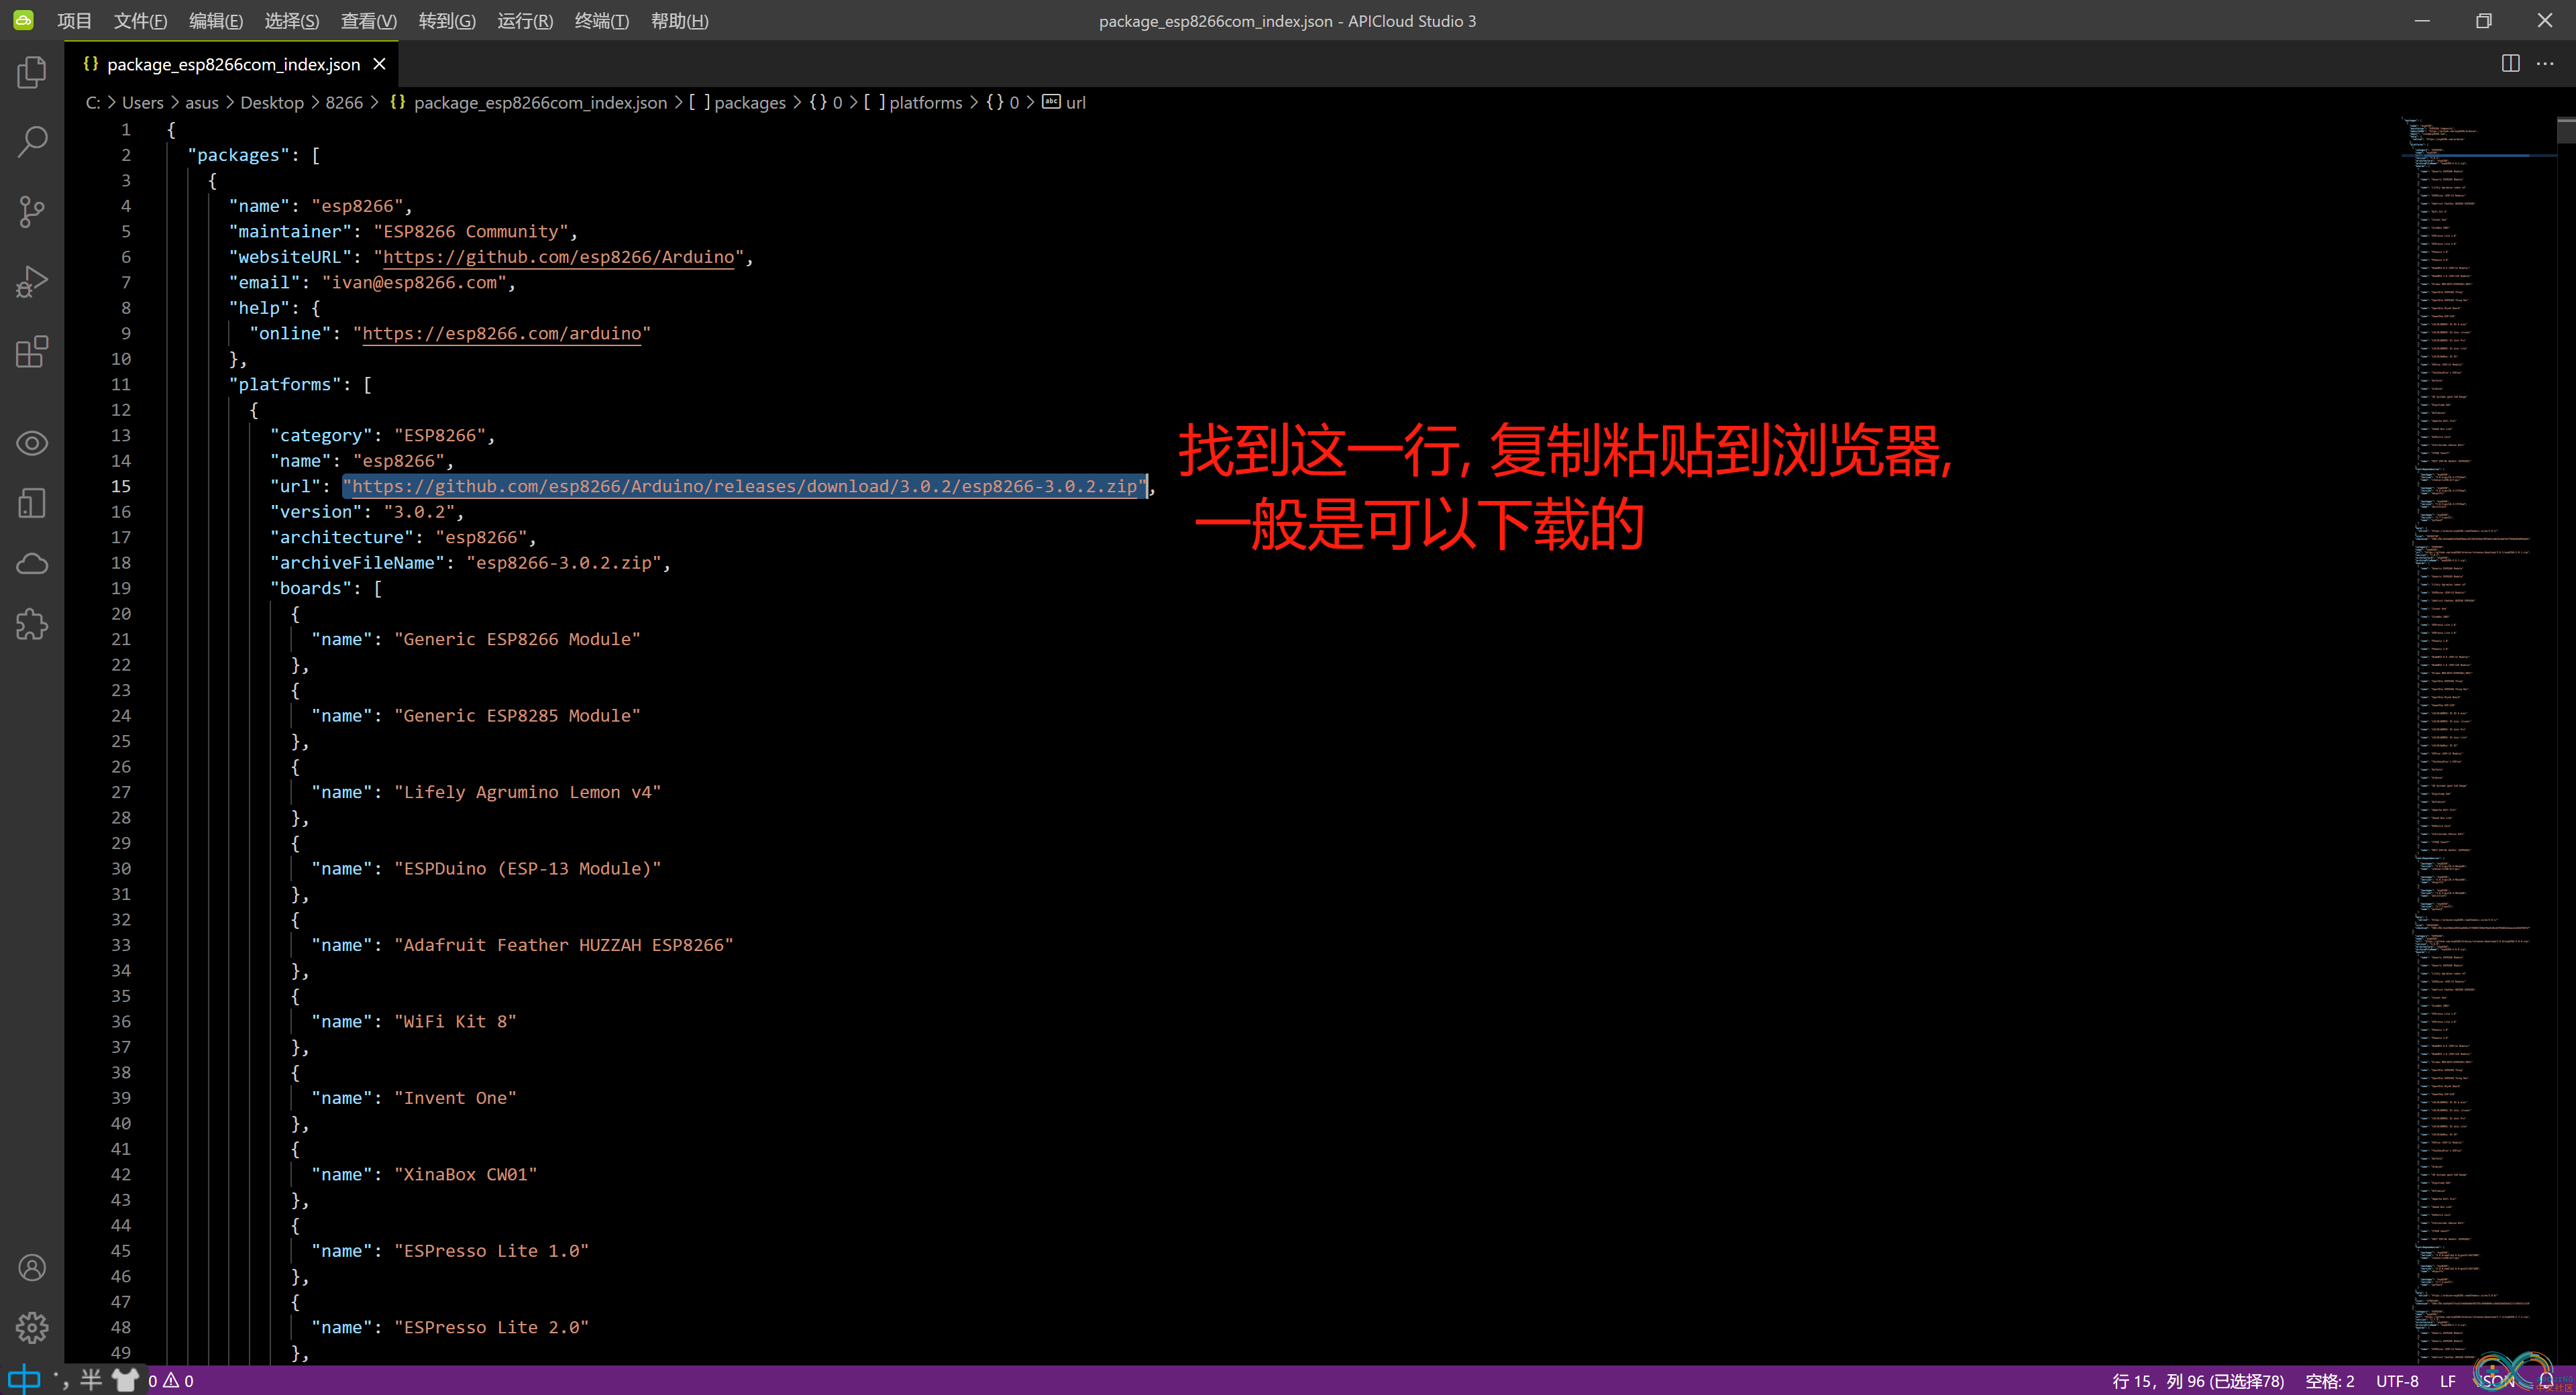Click "ESPDuino (ESP-13 Module)" board name
Screen dimensions: 2576x1395
[x=527, y=868]
